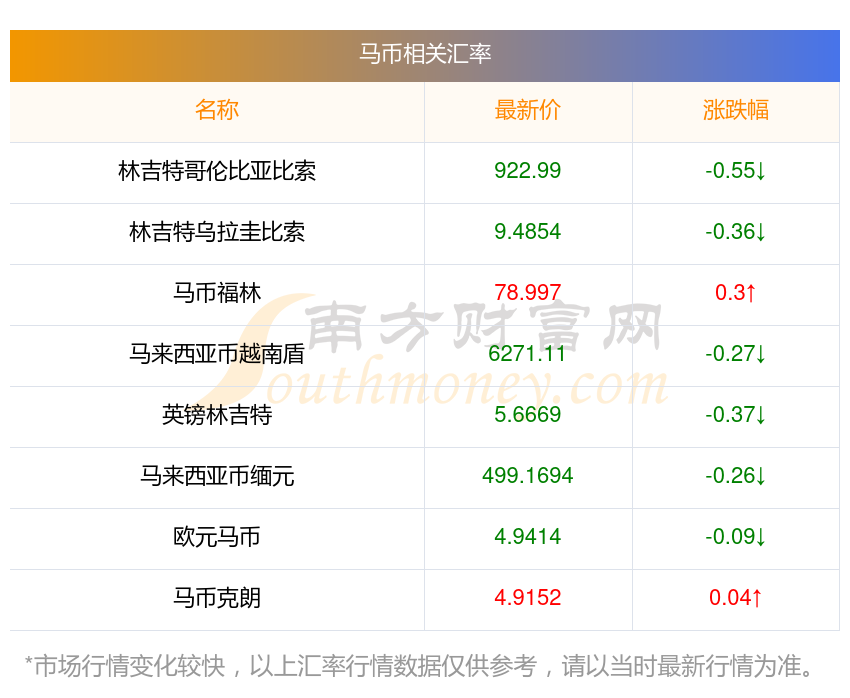Select the row name 马币福林
This screenshot has width=850, height=698.
point(217,293)
